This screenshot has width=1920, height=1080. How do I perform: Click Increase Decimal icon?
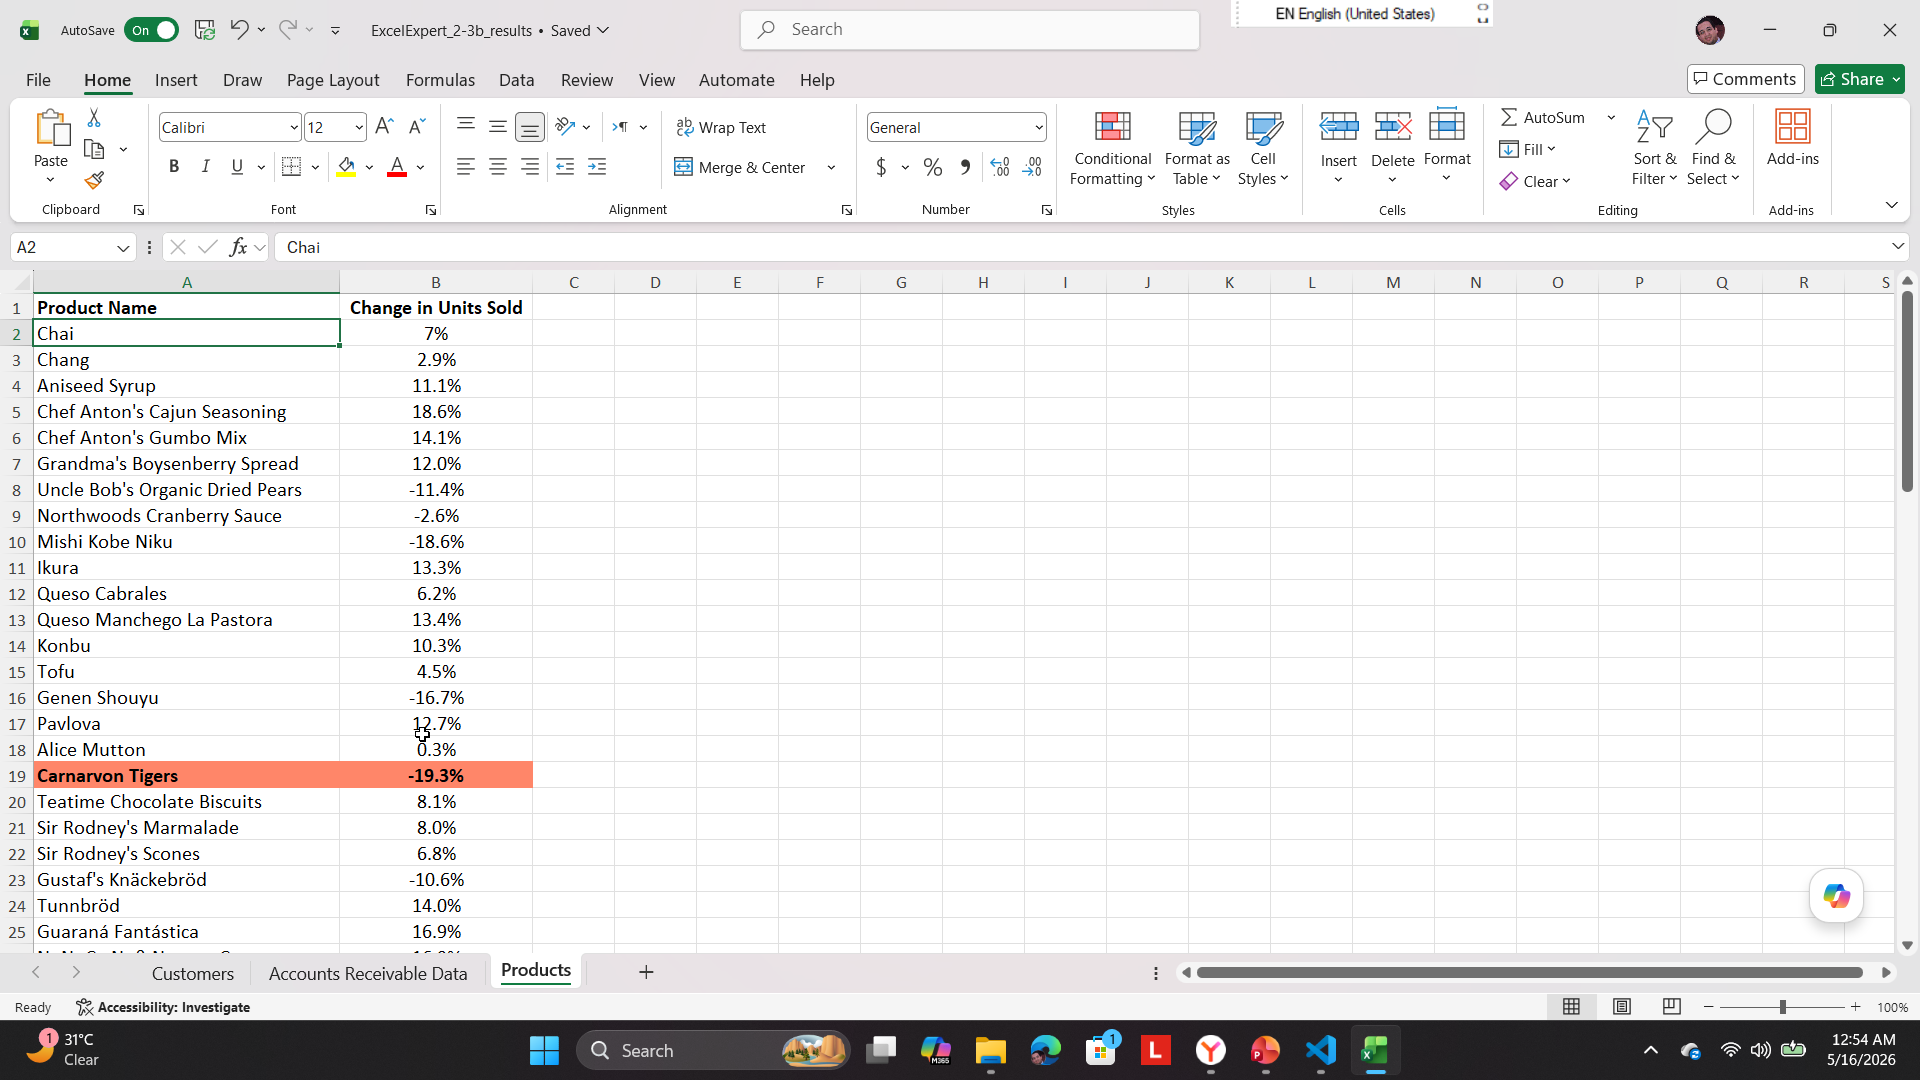[x=1000, y=167]
